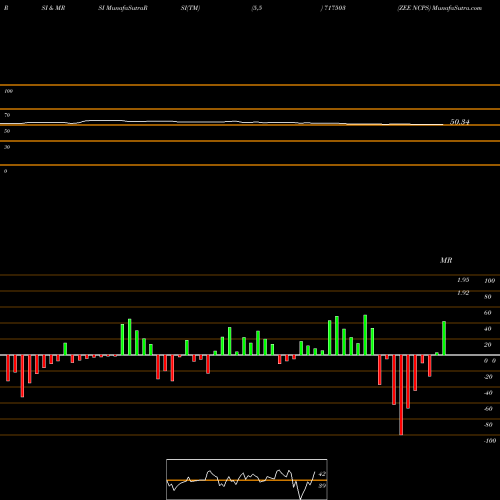Click the MR right-axis -60 label
The image size is (500, 500).
pos(488,409)
